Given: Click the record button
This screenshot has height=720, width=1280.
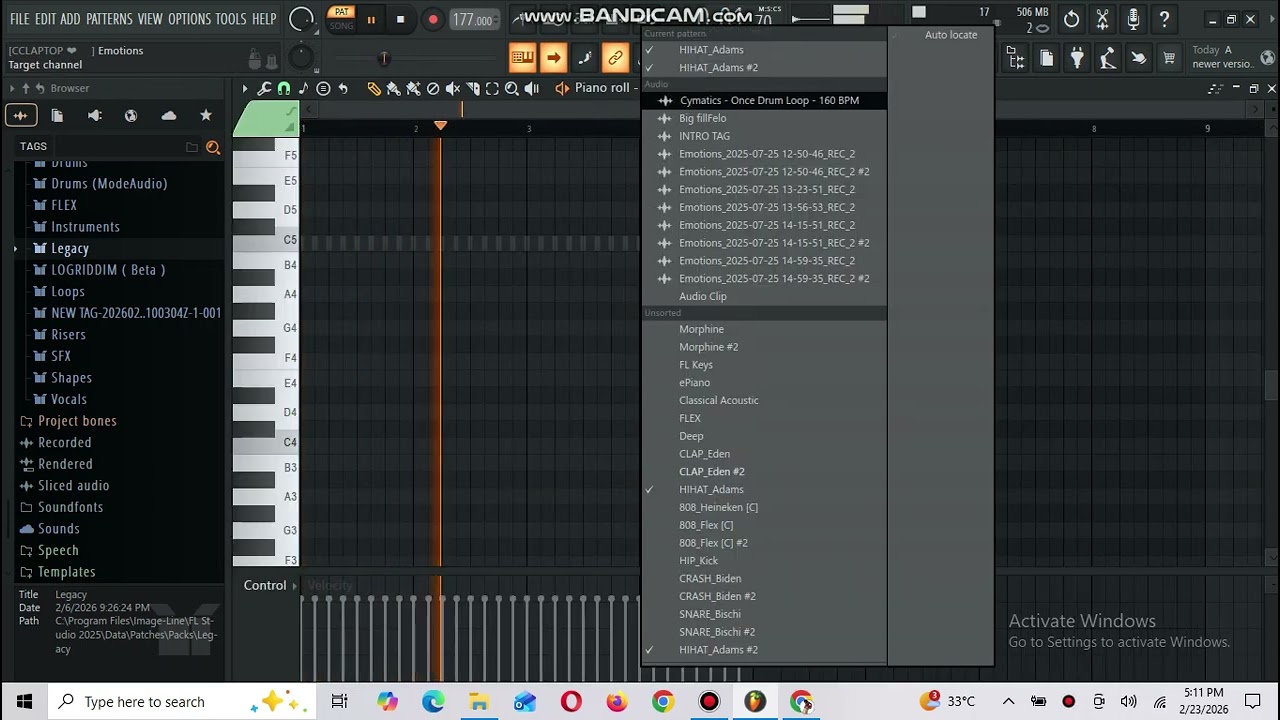Looking at the screenshot, I should tap(433, 19).
